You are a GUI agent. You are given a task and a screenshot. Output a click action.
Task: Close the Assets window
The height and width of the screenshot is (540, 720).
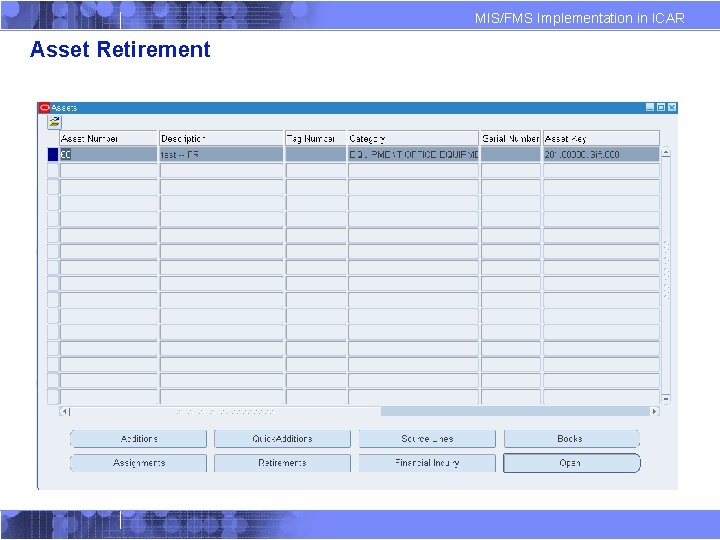(672, 107)
